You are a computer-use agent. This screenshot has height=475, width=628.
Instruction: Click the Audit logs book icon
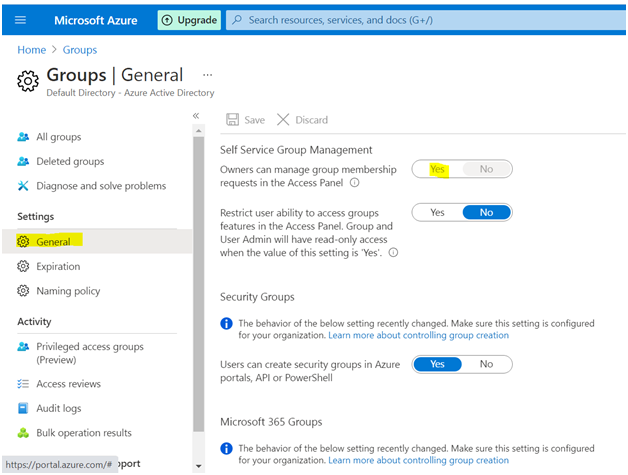23,408
